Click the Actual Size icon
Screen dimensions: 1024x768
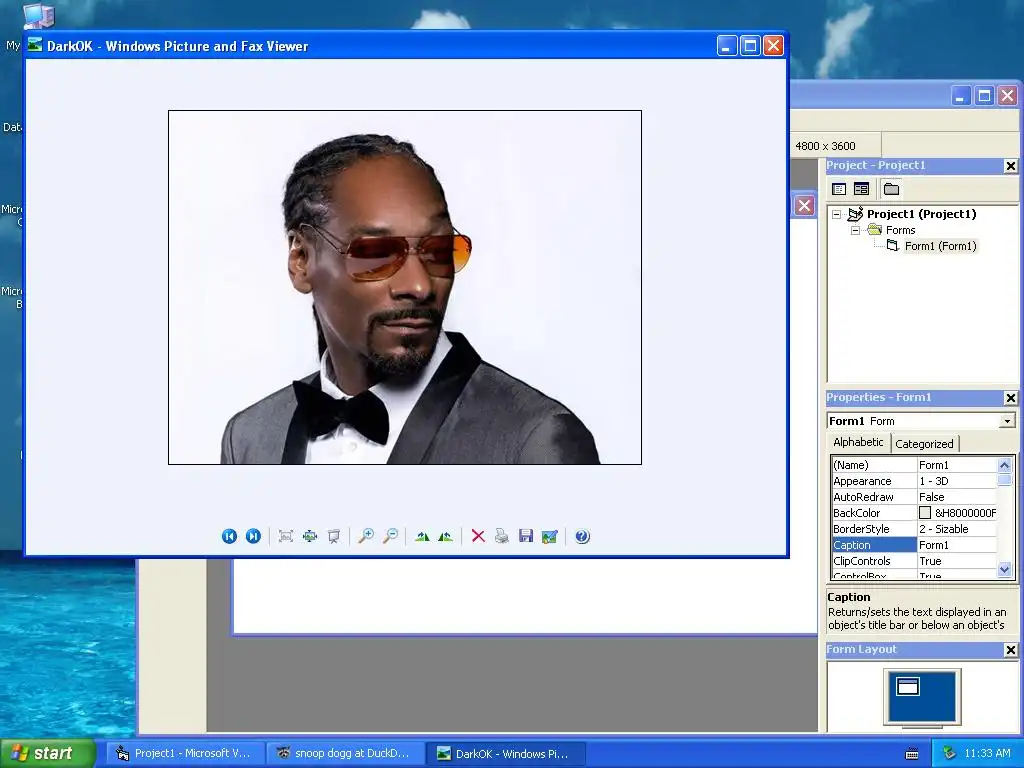(310, 536)
